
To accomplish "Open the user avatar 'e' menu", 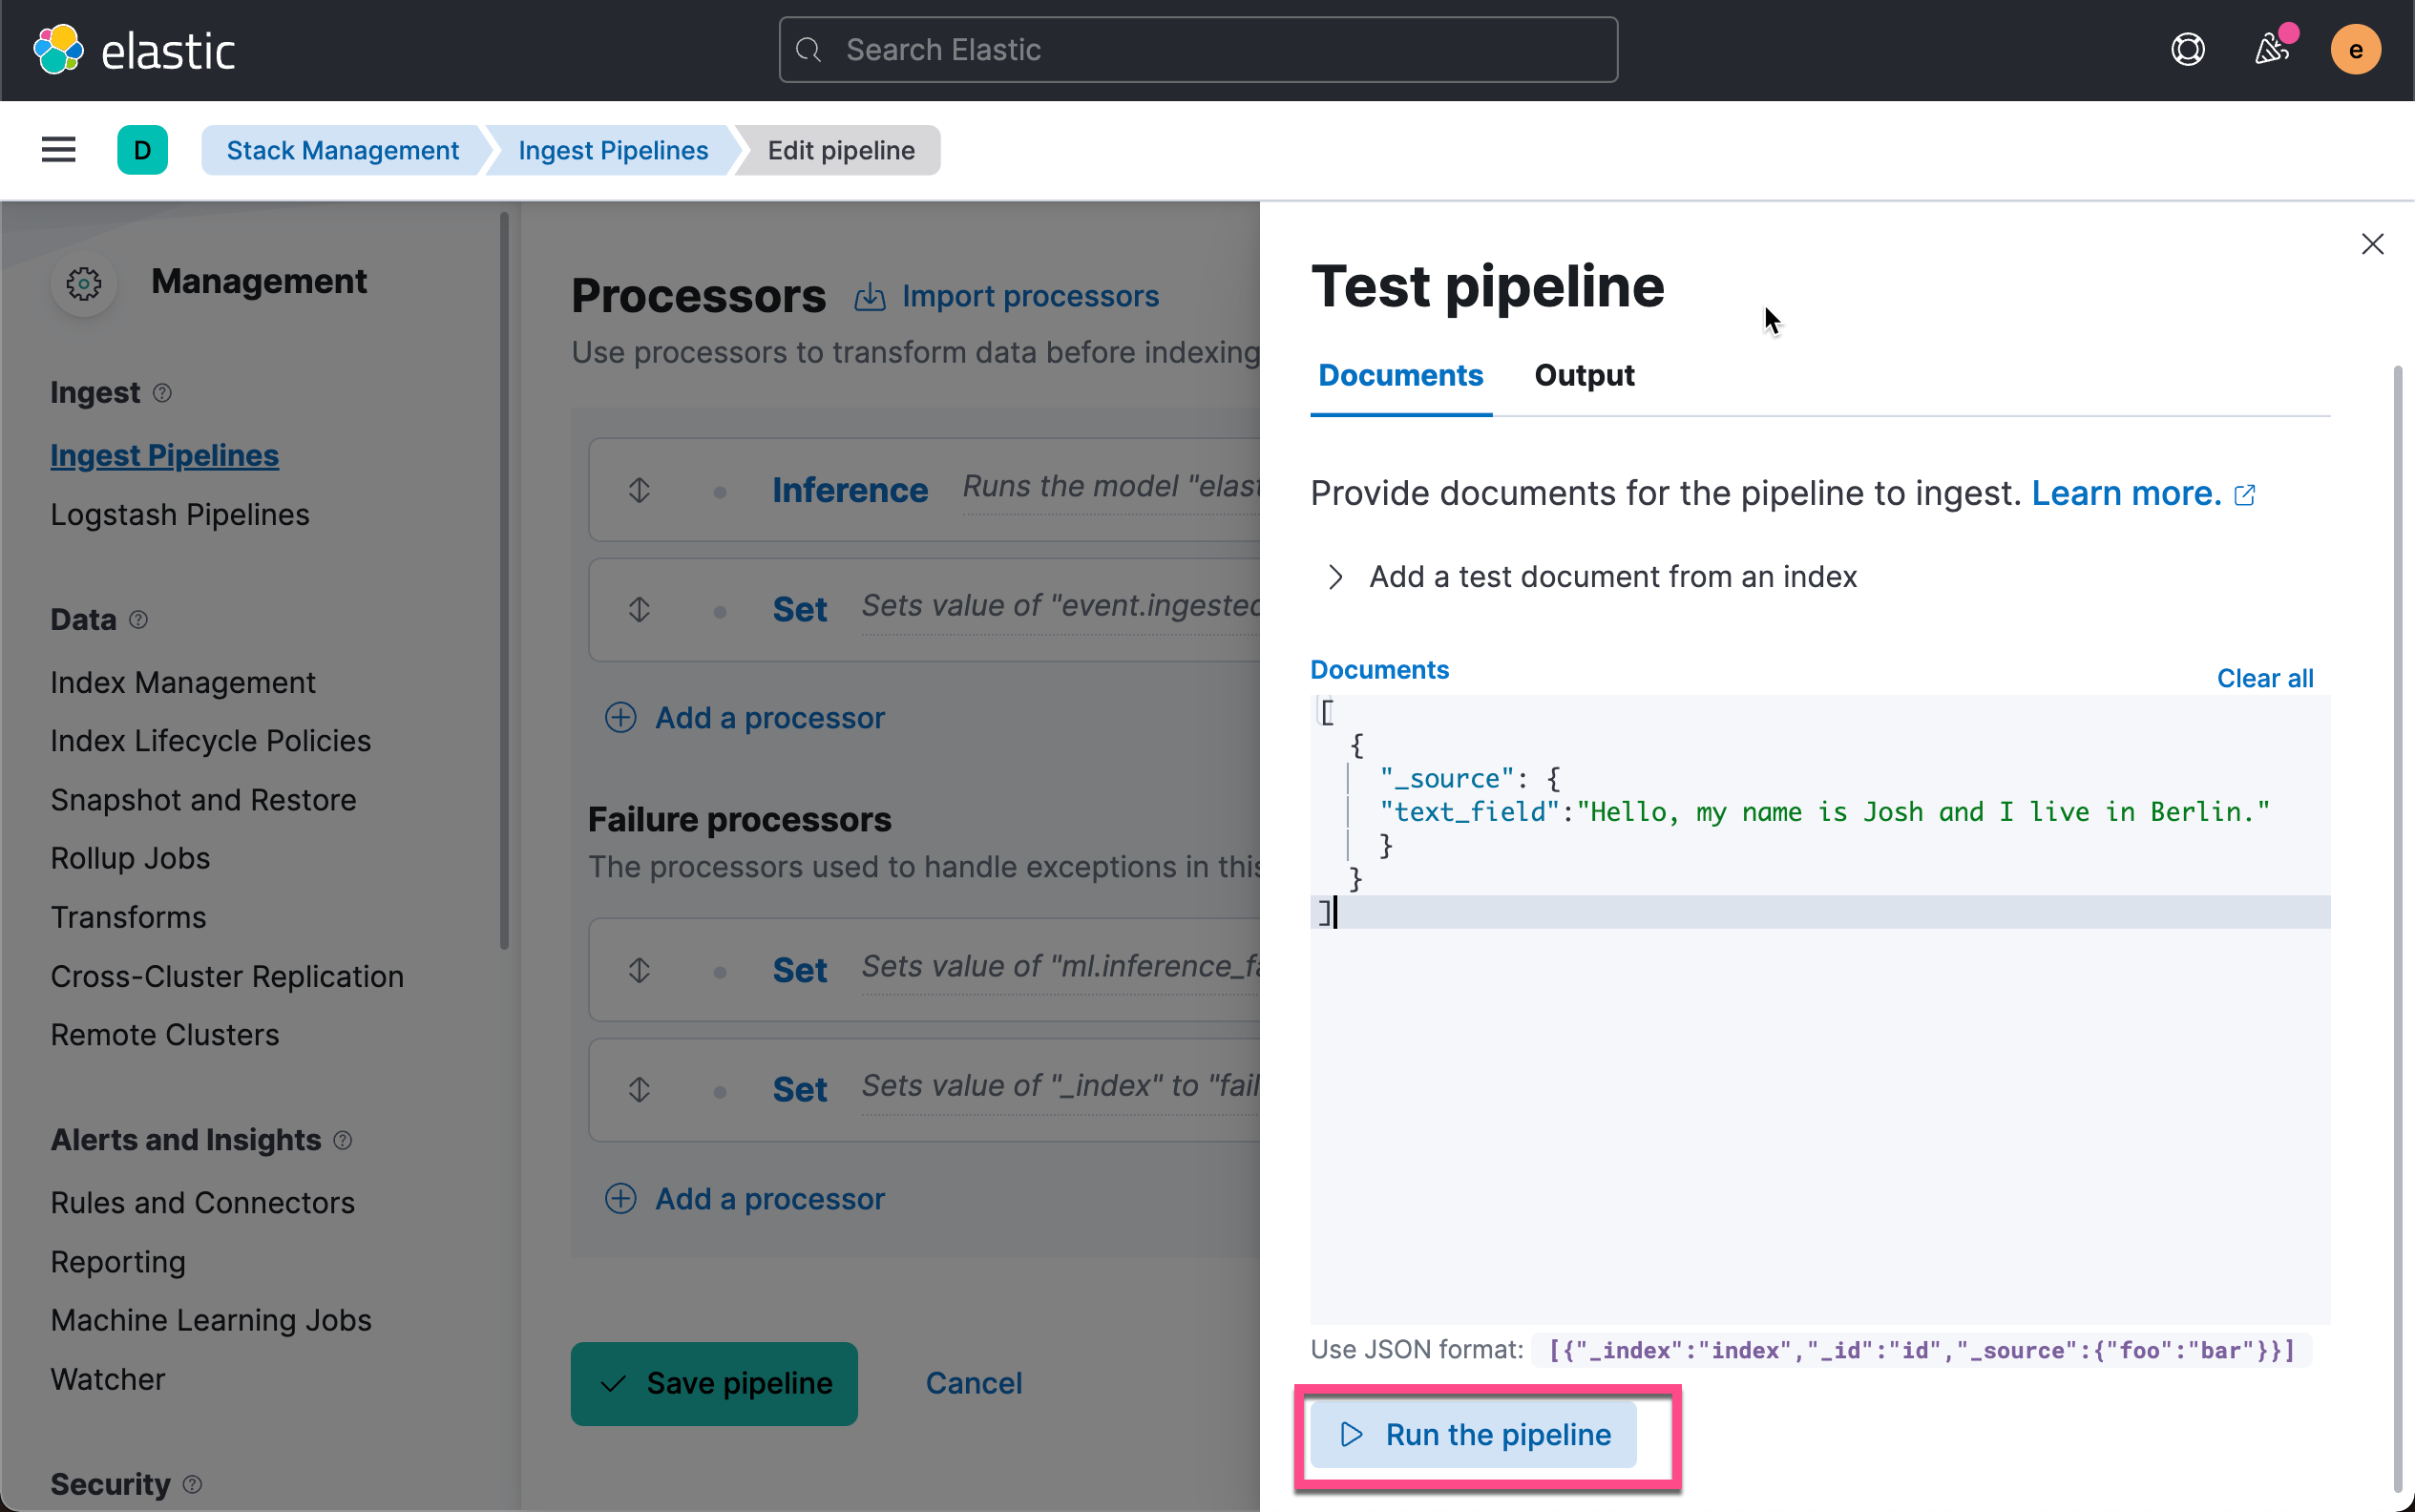I will [x=2354, y=49].
